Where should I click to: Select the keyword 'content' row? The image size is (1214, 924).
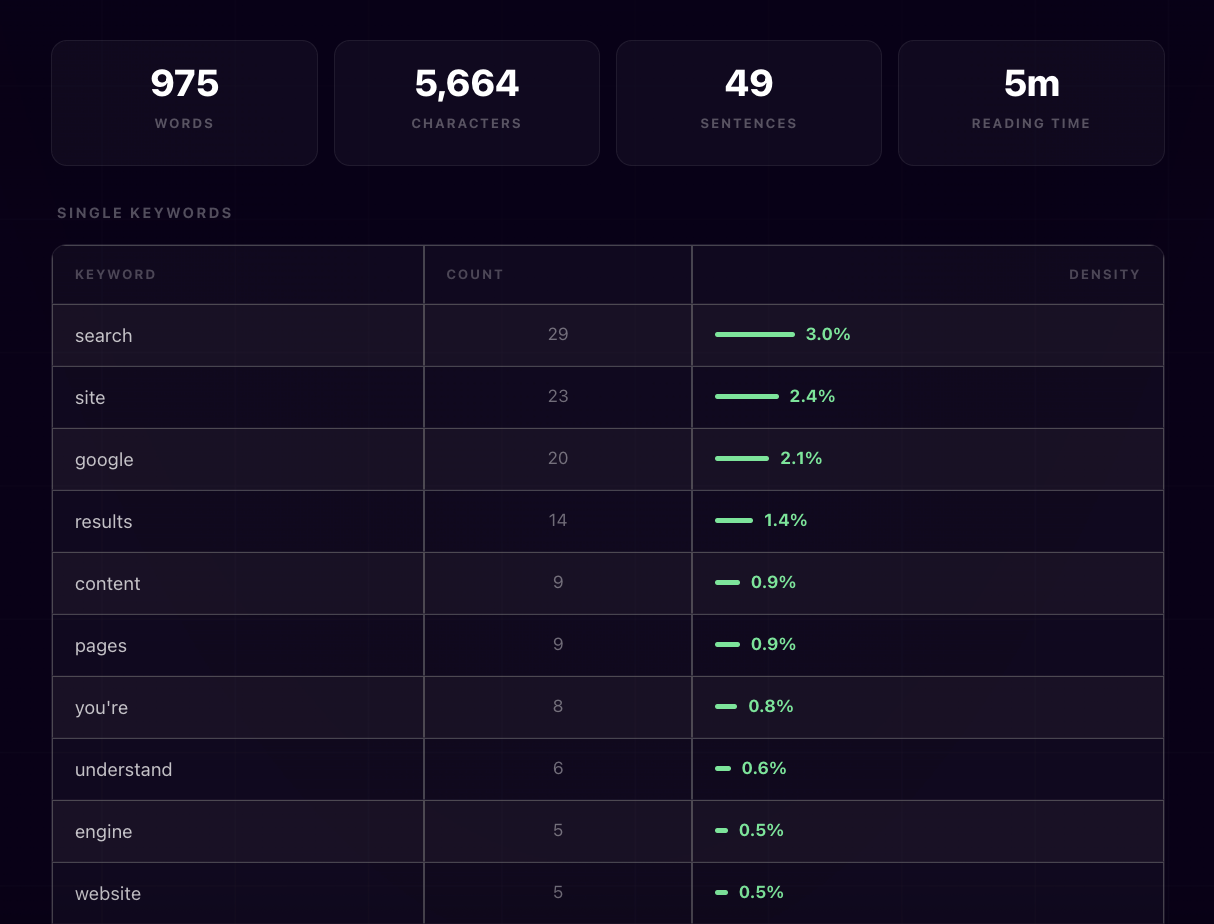pyautogui.click(x=237, y=583)
